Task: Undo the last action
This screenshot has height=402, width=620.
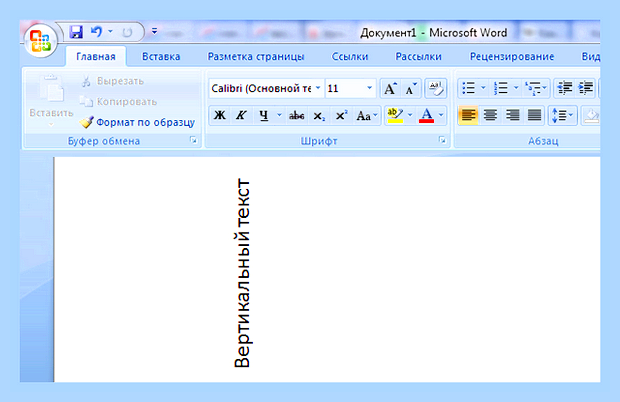Action: [x=96, y=32]
